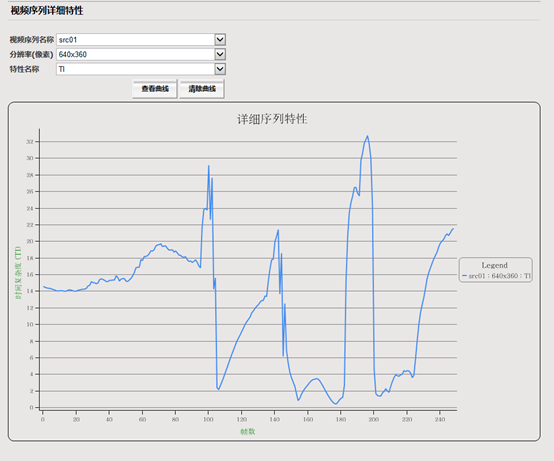
Task: Click the Legend title text
Action: click(x=494, y=265)
